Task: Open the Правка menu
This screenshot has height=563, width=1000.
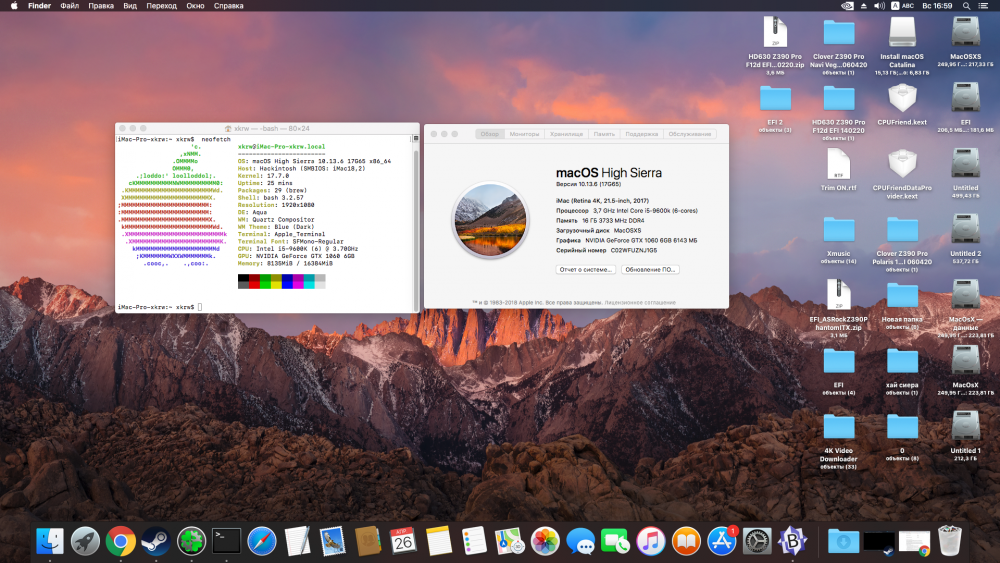Action: point(101,6)
